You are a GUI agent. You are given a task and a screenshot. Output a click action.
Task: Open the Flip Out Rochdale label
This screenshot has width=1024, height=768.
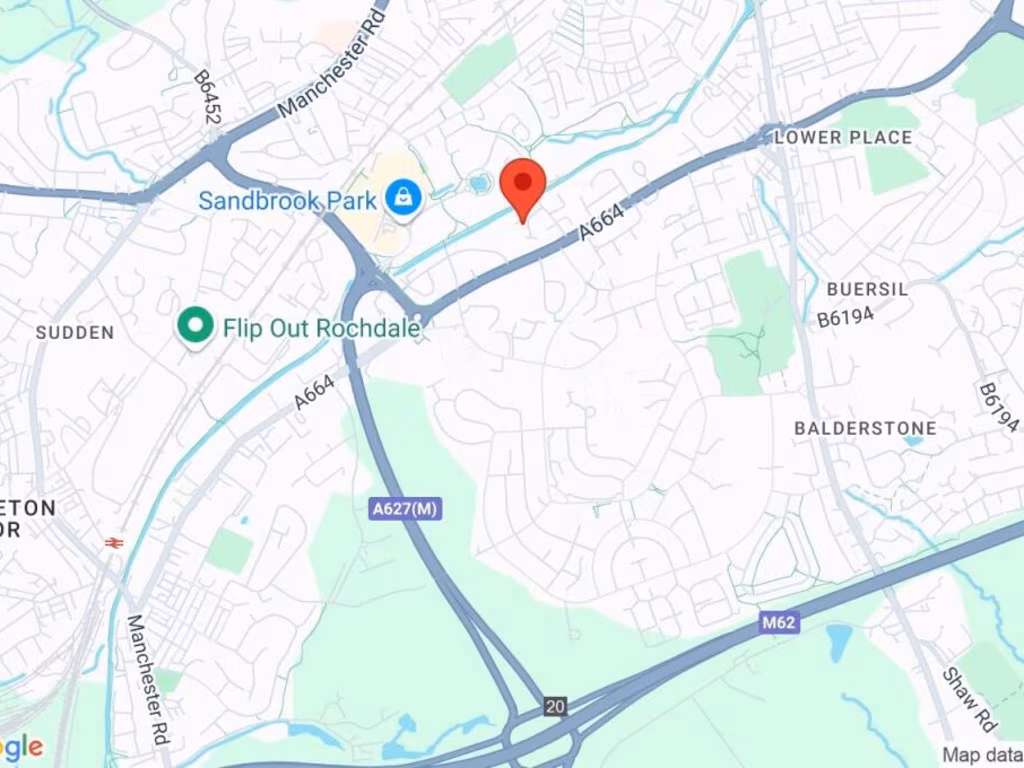click(x=321, y=327)
